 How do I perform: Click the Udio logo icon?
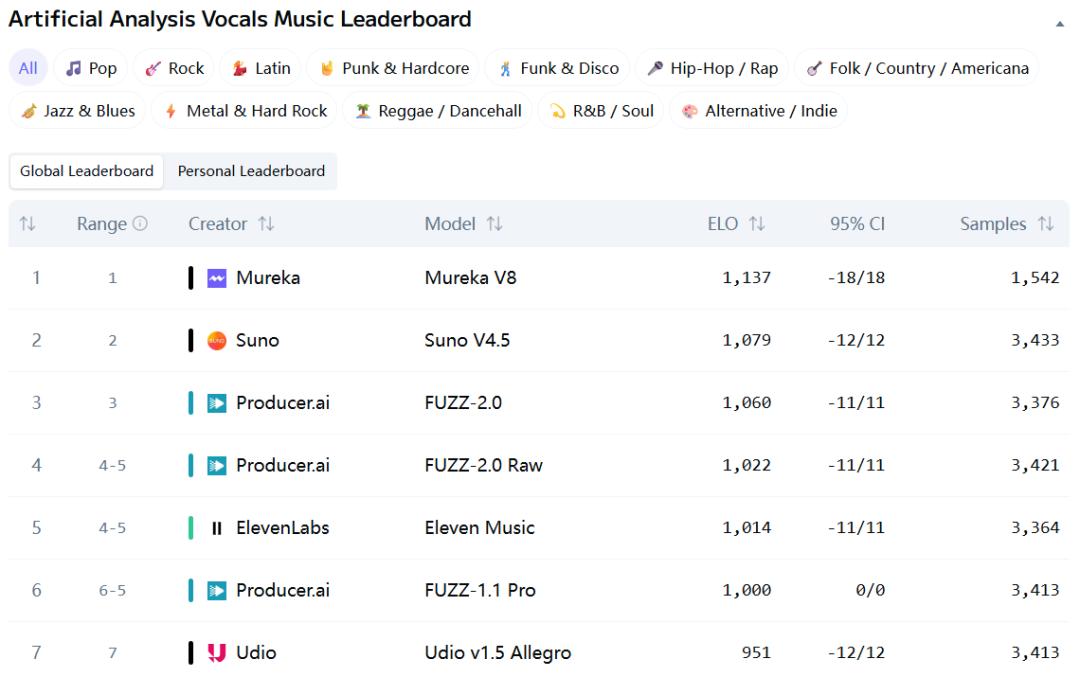[x=217, y=653]
